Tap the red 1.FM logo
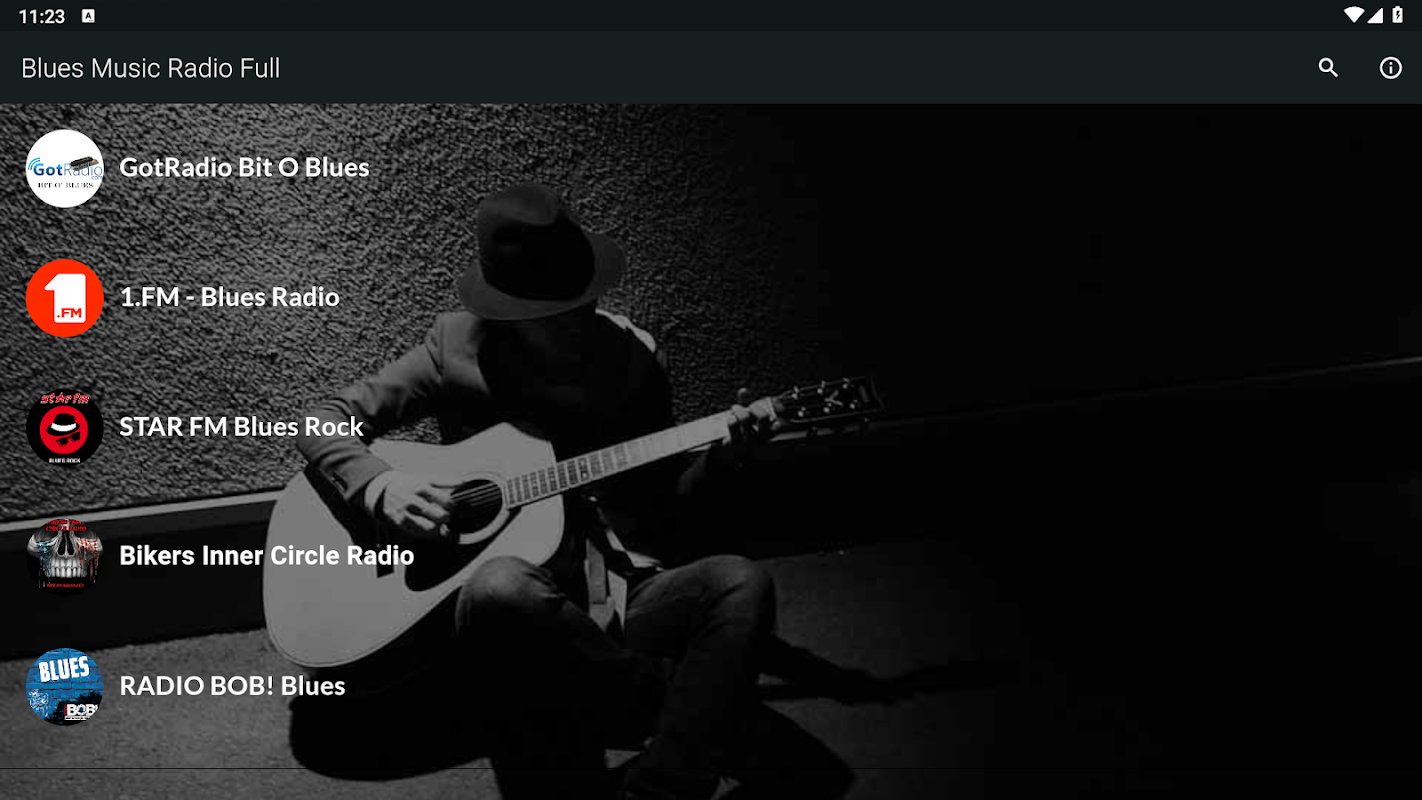Screen dimensions: 1422x800 pyautogui.click(x=65, y=298)
